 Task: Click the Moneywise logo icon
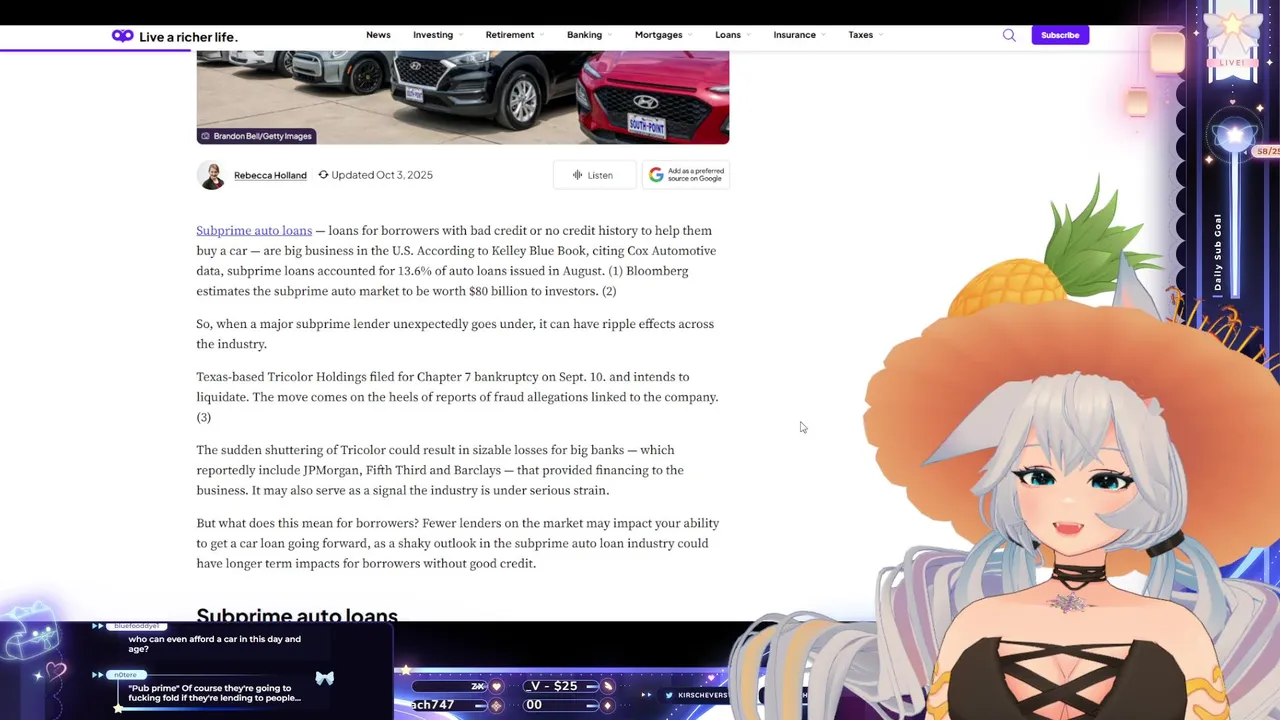click(x=122, y=36)
